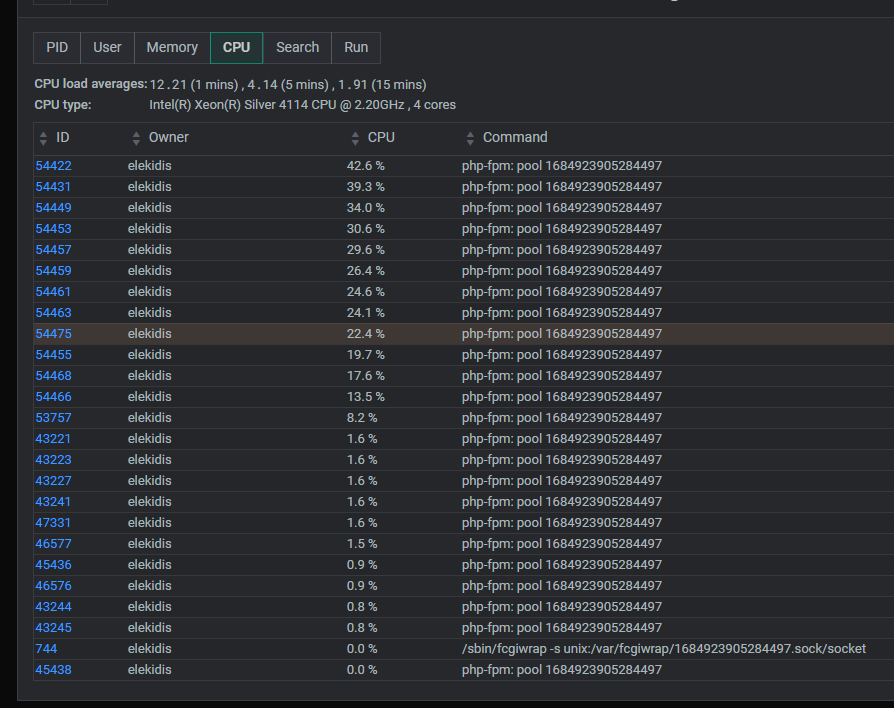The height and width of the screenshot is (708, 894).
Task: View process 54466 details
Action: tap(54, 397)
